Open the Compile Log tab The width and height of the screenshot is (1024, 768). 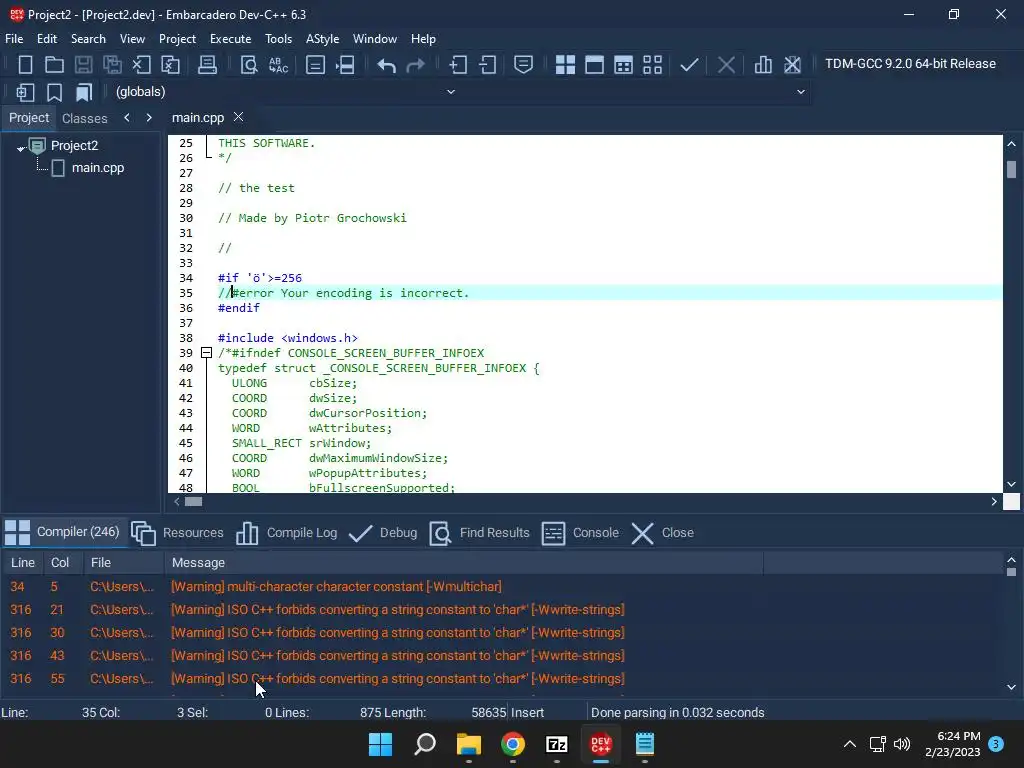pos(286,533)
